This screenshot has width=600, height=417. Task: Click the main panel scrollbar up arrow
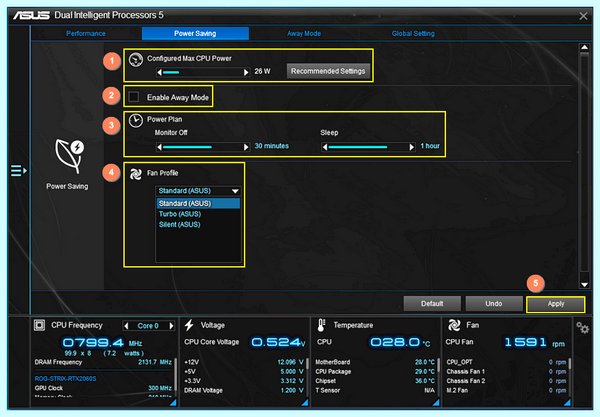pos(584,47)
